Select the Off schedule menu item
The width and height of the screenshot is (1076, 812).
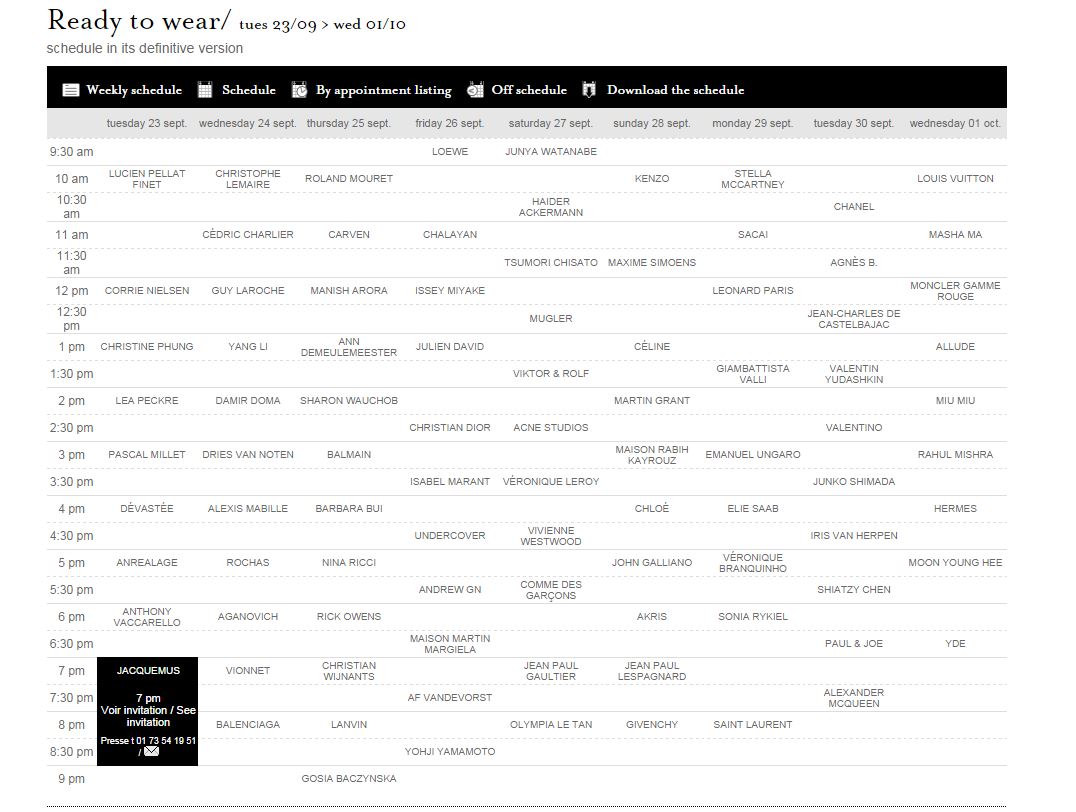tap(528, 90)
